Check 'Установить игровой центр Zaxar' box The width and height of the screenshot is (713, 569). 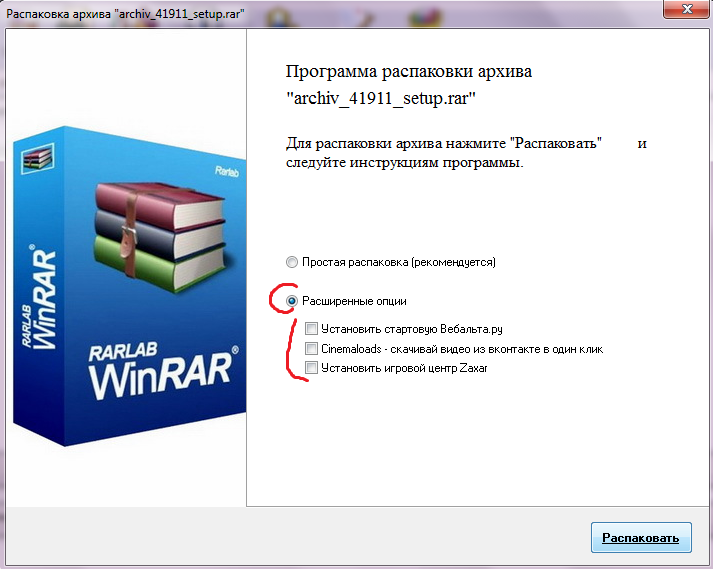coord(311,368)
